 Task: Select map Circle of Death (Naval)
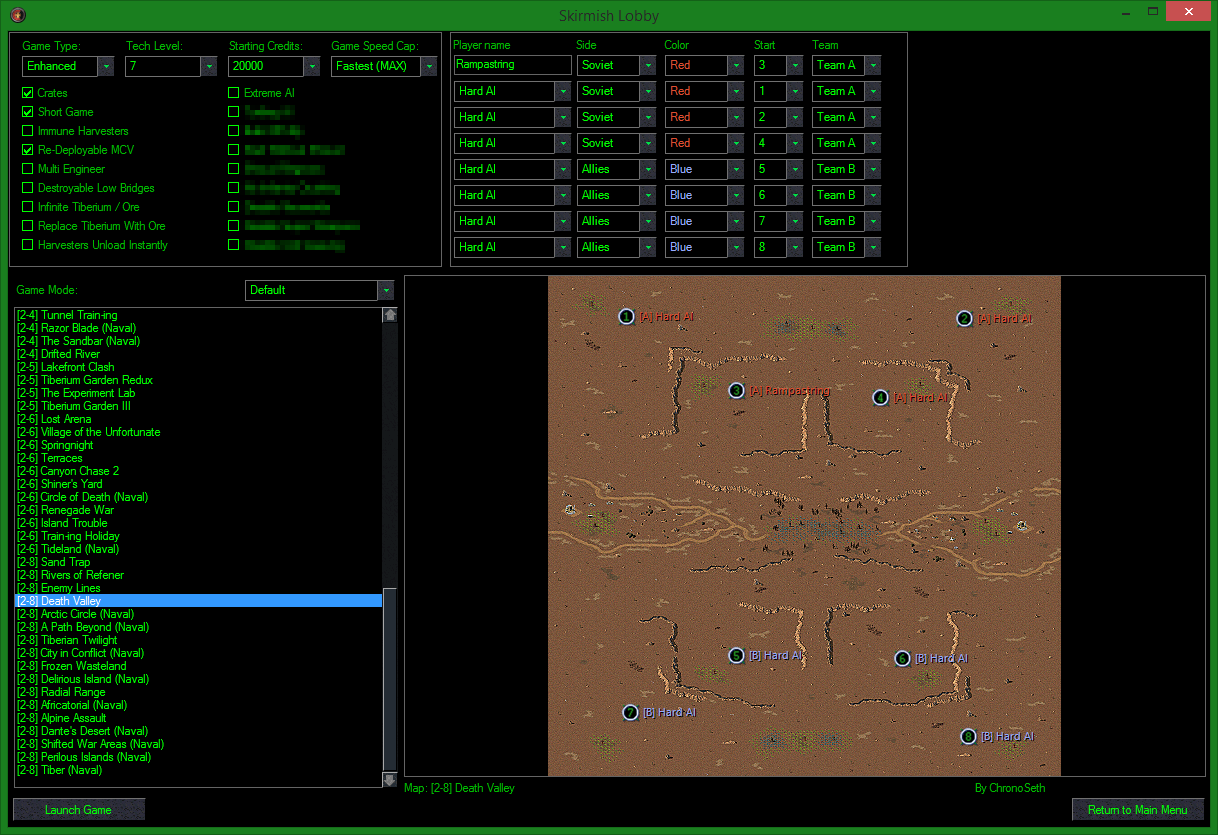point(198,497)
